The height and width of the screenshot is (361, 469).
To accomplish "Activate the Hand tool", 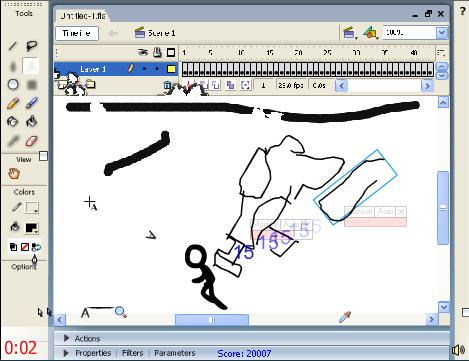I will [x=14, y=174].
